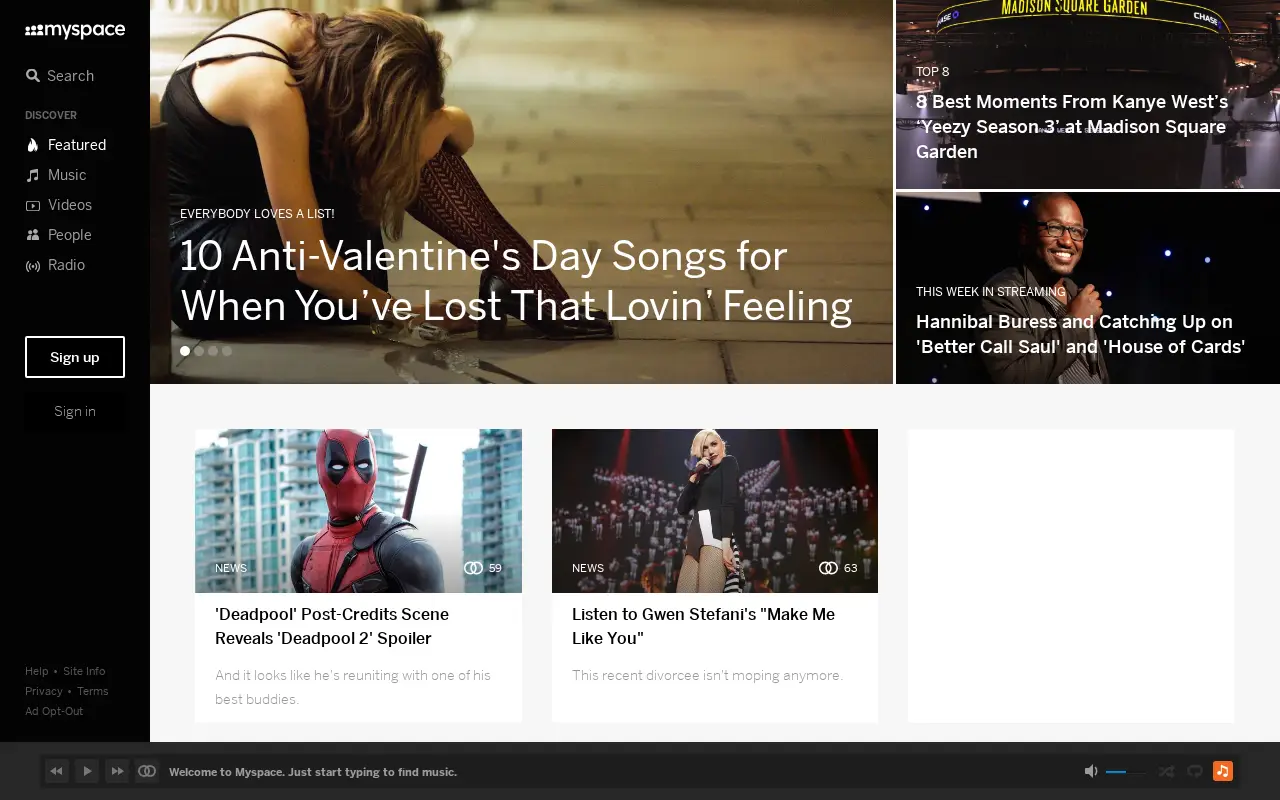
Task: Click the connect rings icon in player
Action: [x=147, y=771]
